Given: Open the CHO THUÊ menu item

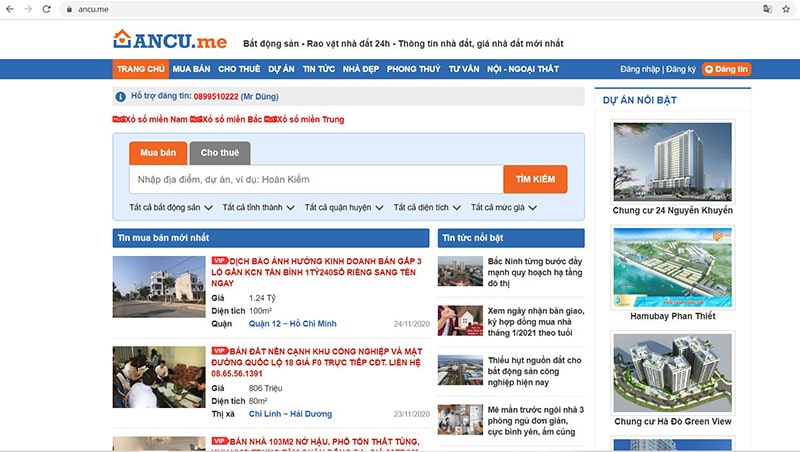Looking at the screenshot, I should tap(239, 69).
